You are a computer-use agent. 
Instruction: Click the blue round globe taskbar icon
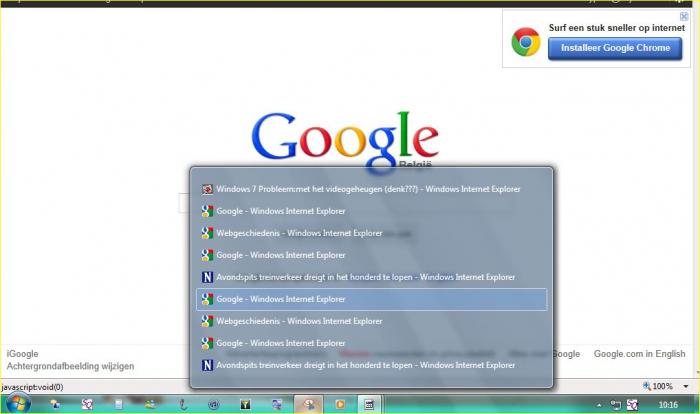click(x=214, y=405)
